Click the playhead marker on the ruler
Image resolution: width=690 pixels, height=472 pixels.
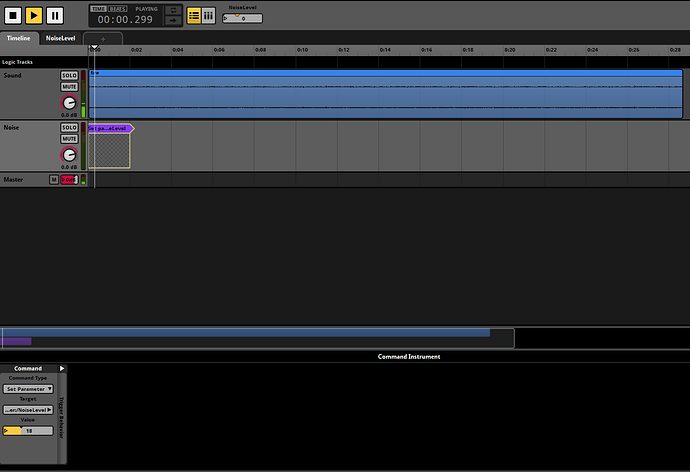point(94,47)
